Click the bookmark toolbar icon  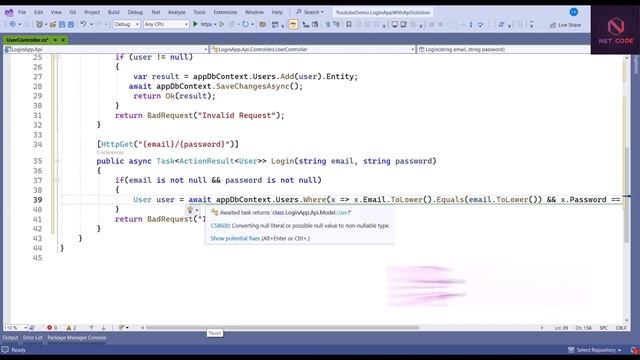click(x=349, y=24)
